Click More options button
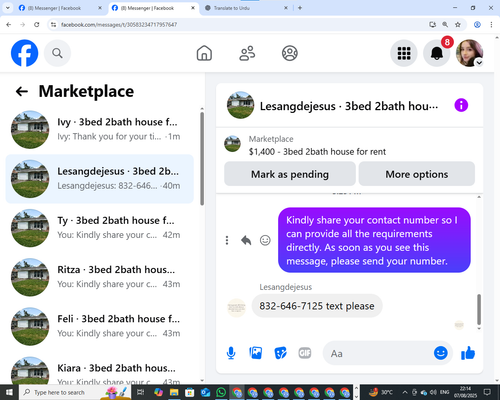500x400 pixels. click(x=417, y=174)
